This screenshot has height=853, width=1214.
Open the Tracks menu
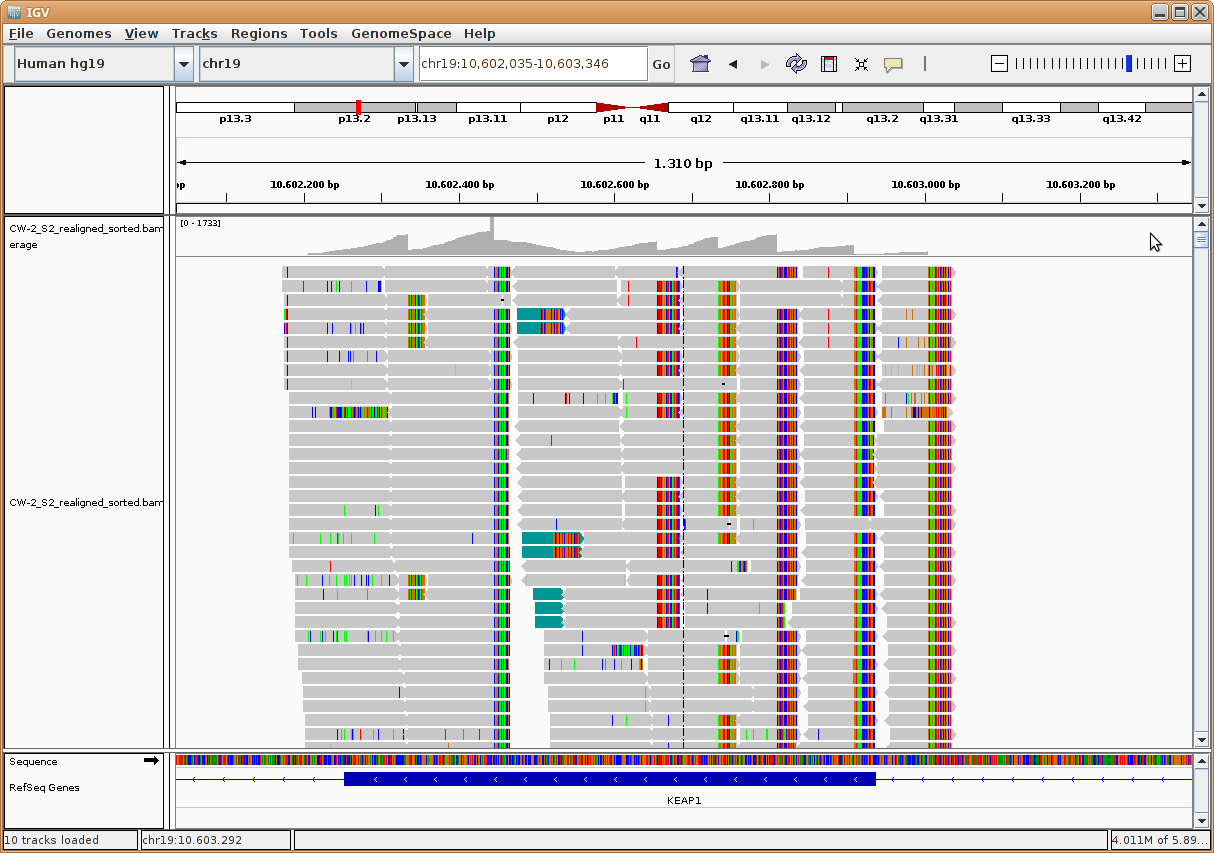pyautogui.click(x=194, y=33)
